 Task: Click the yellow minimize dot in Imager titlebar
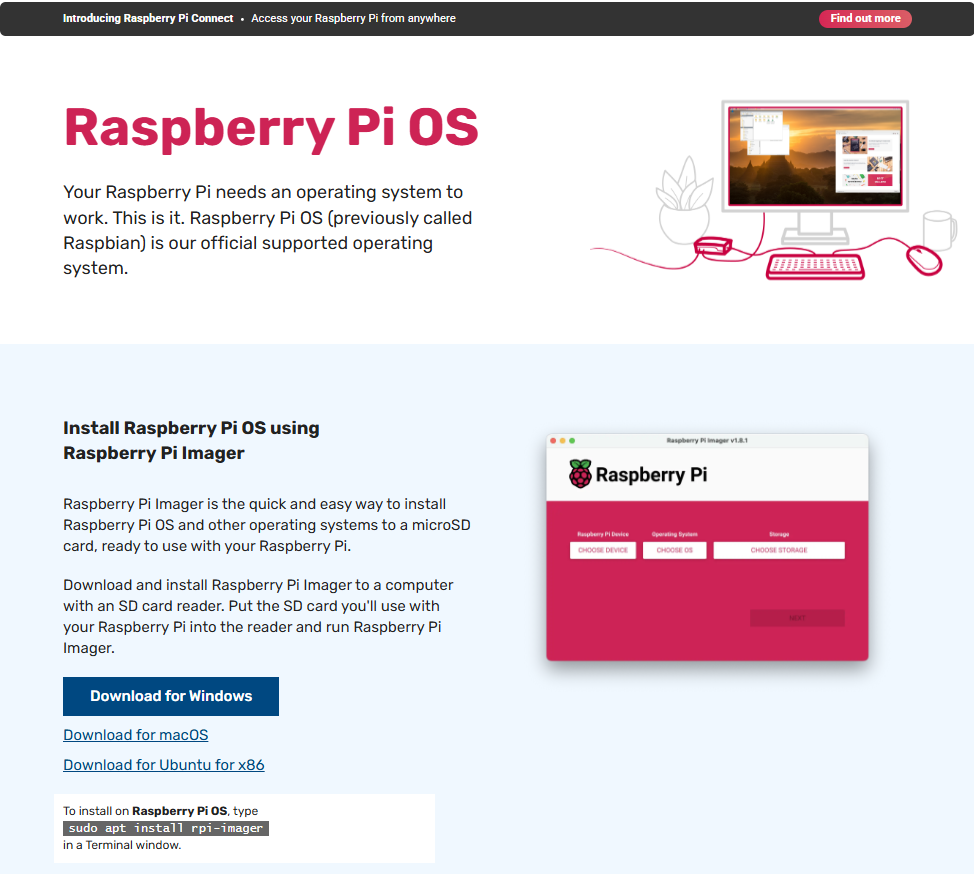click(x=563, y=440)
